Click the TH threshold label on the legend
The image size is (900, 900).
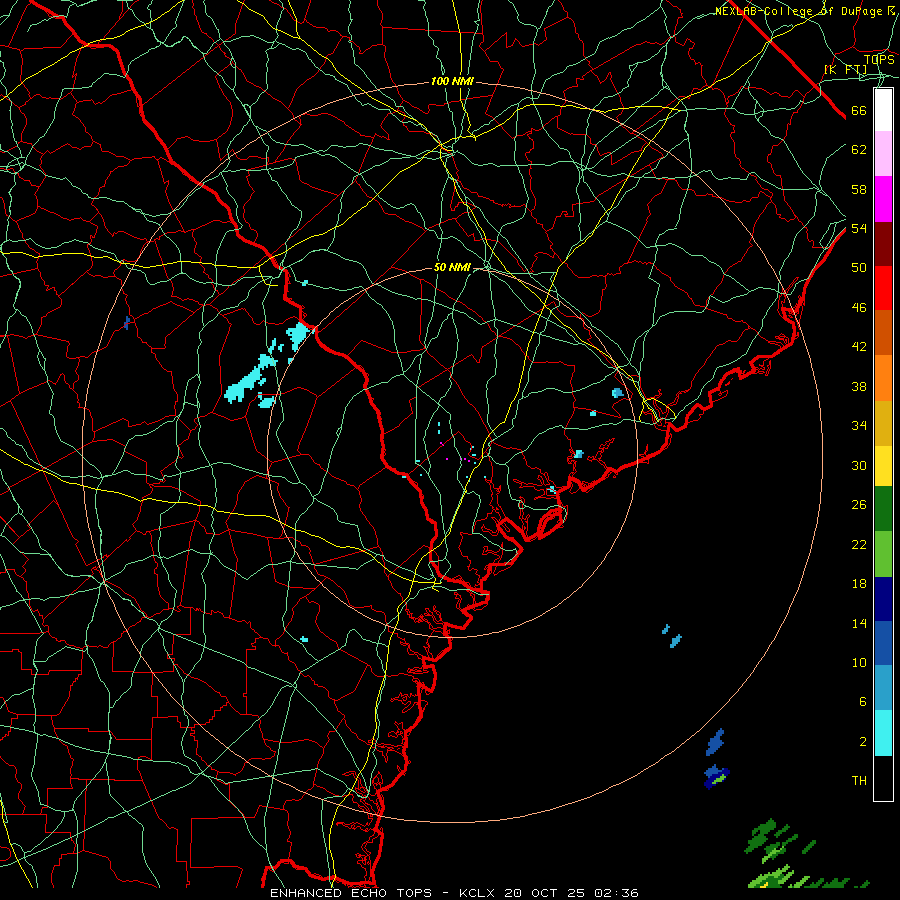click(x=859, y=781)
